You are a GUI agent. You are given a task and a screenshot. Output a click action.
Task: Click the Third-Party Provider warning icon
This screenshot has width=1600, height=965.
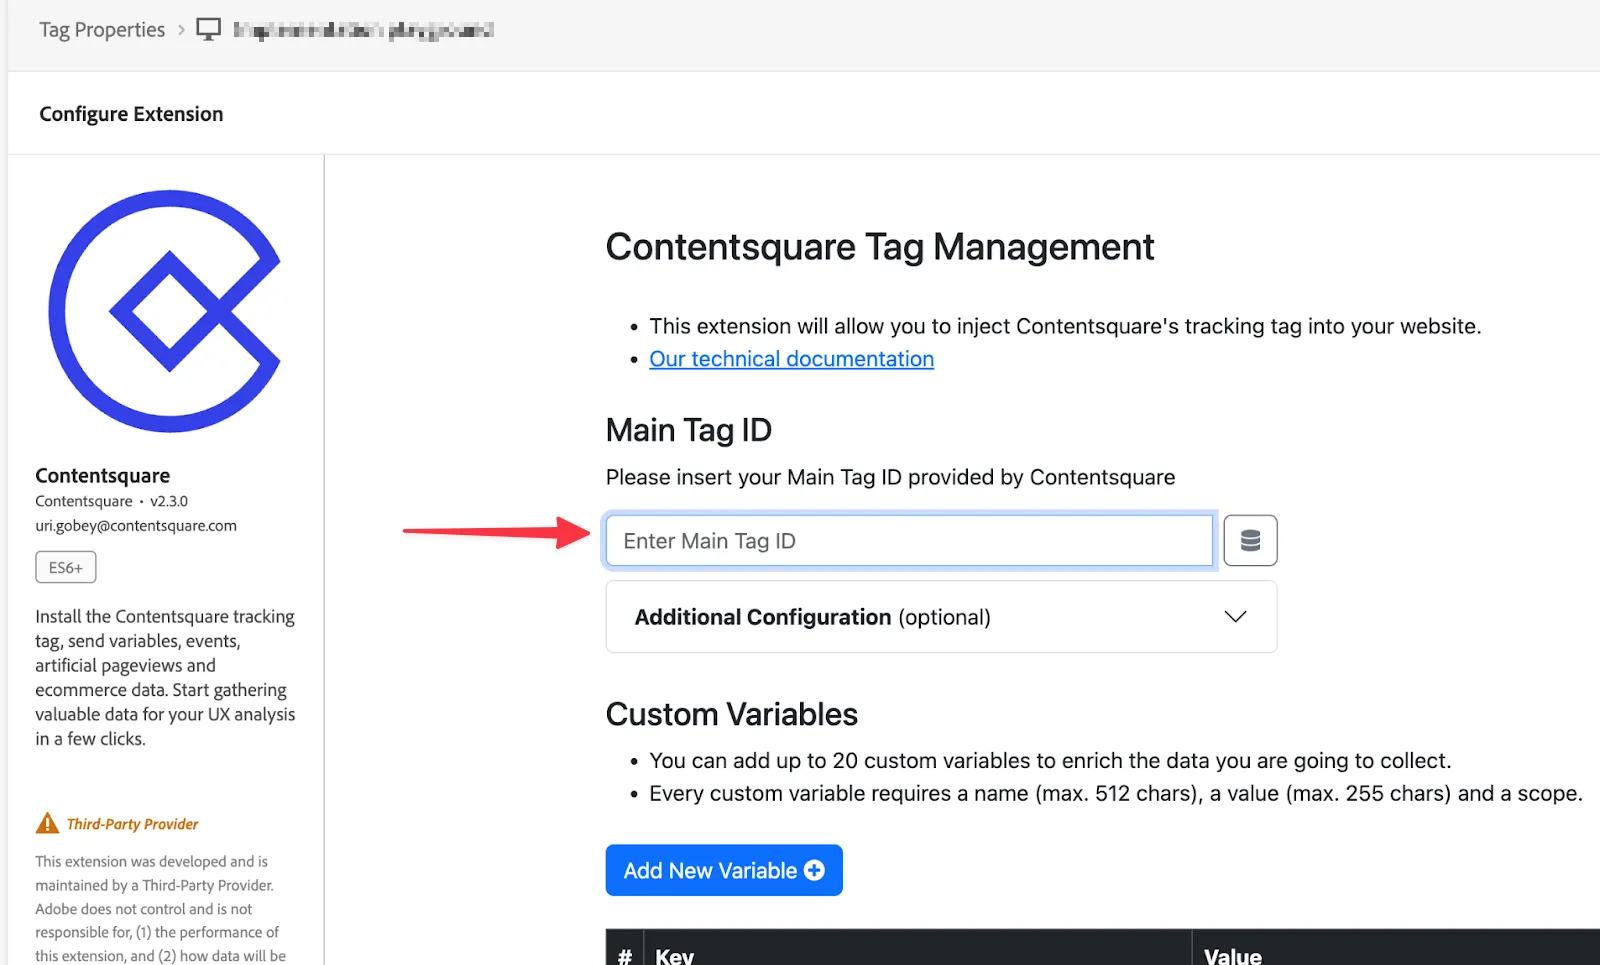click(47, 823)
